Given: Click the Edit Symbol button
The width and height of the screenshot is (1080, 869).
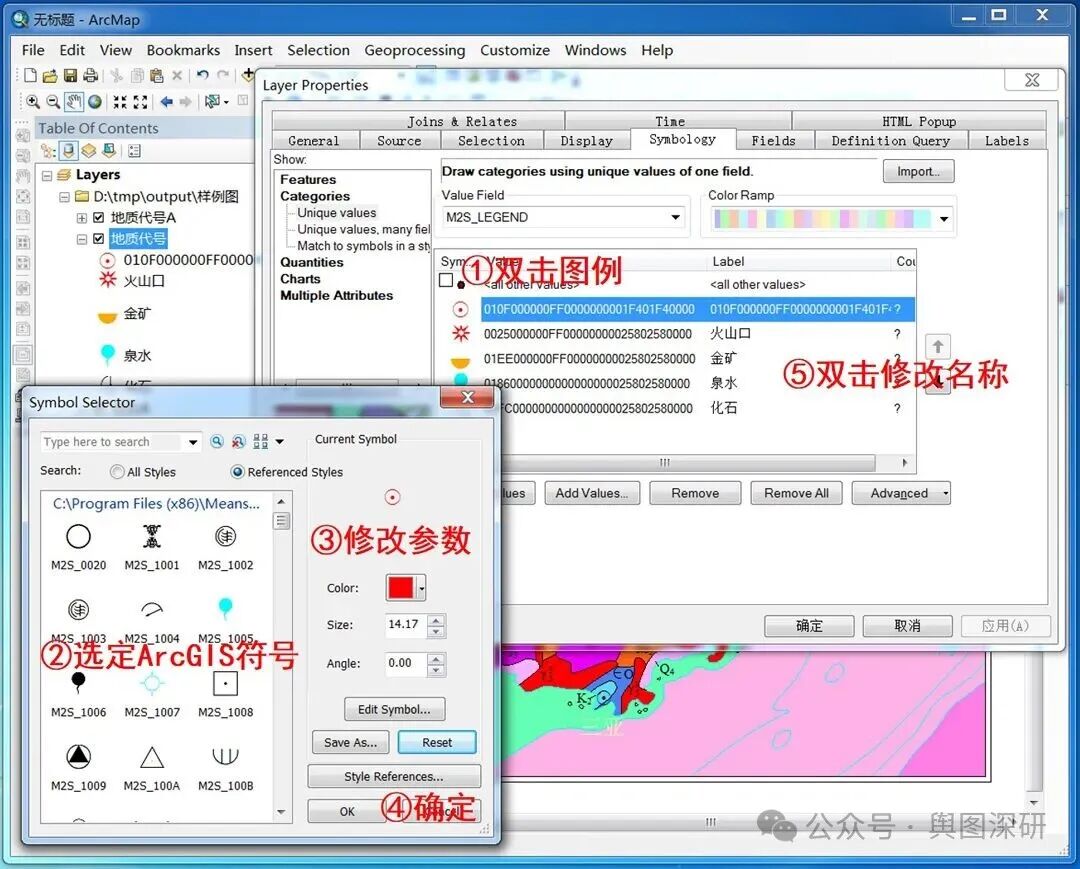Looking at the screenshot, I should pos(394,709).
